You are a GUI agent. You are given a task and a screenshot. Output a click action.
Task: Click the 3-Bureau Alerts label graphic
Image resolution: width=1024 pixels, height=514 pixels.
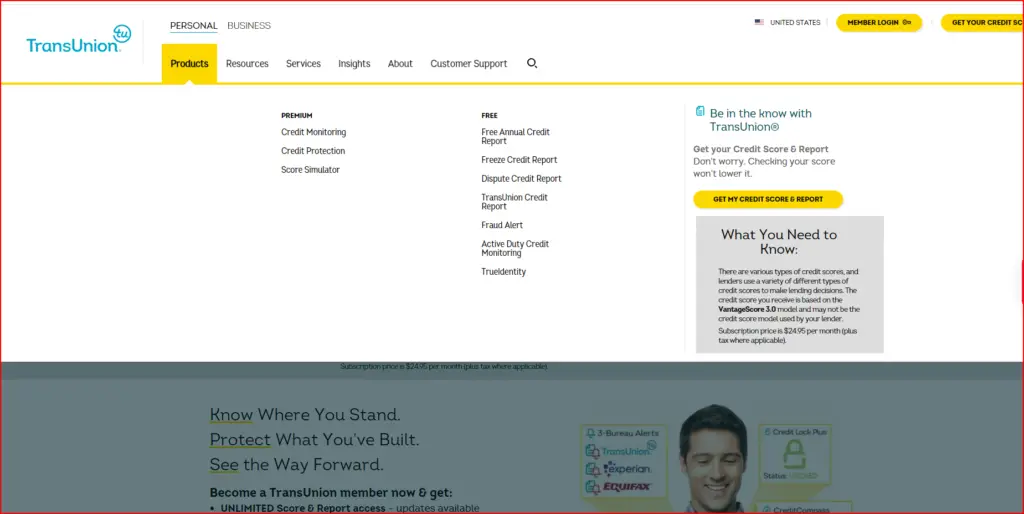pyautogui.click(x=623, y=433)
